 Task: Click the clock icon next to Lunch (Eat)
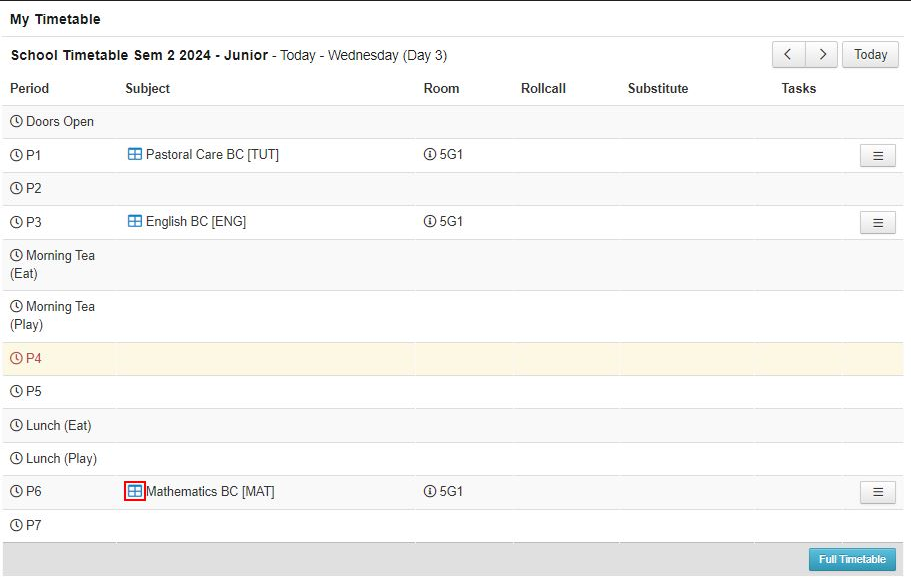16,426
